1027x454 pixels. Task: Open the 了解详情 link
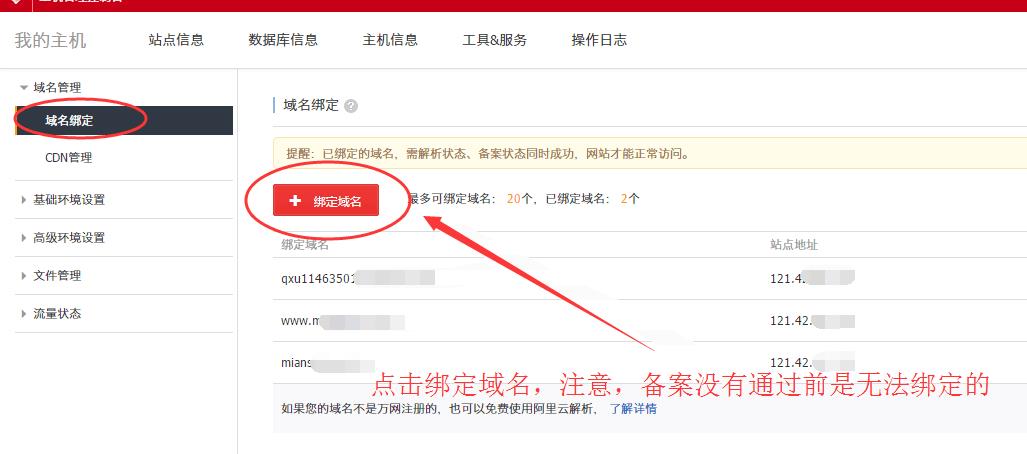click(x=633, y=409)
